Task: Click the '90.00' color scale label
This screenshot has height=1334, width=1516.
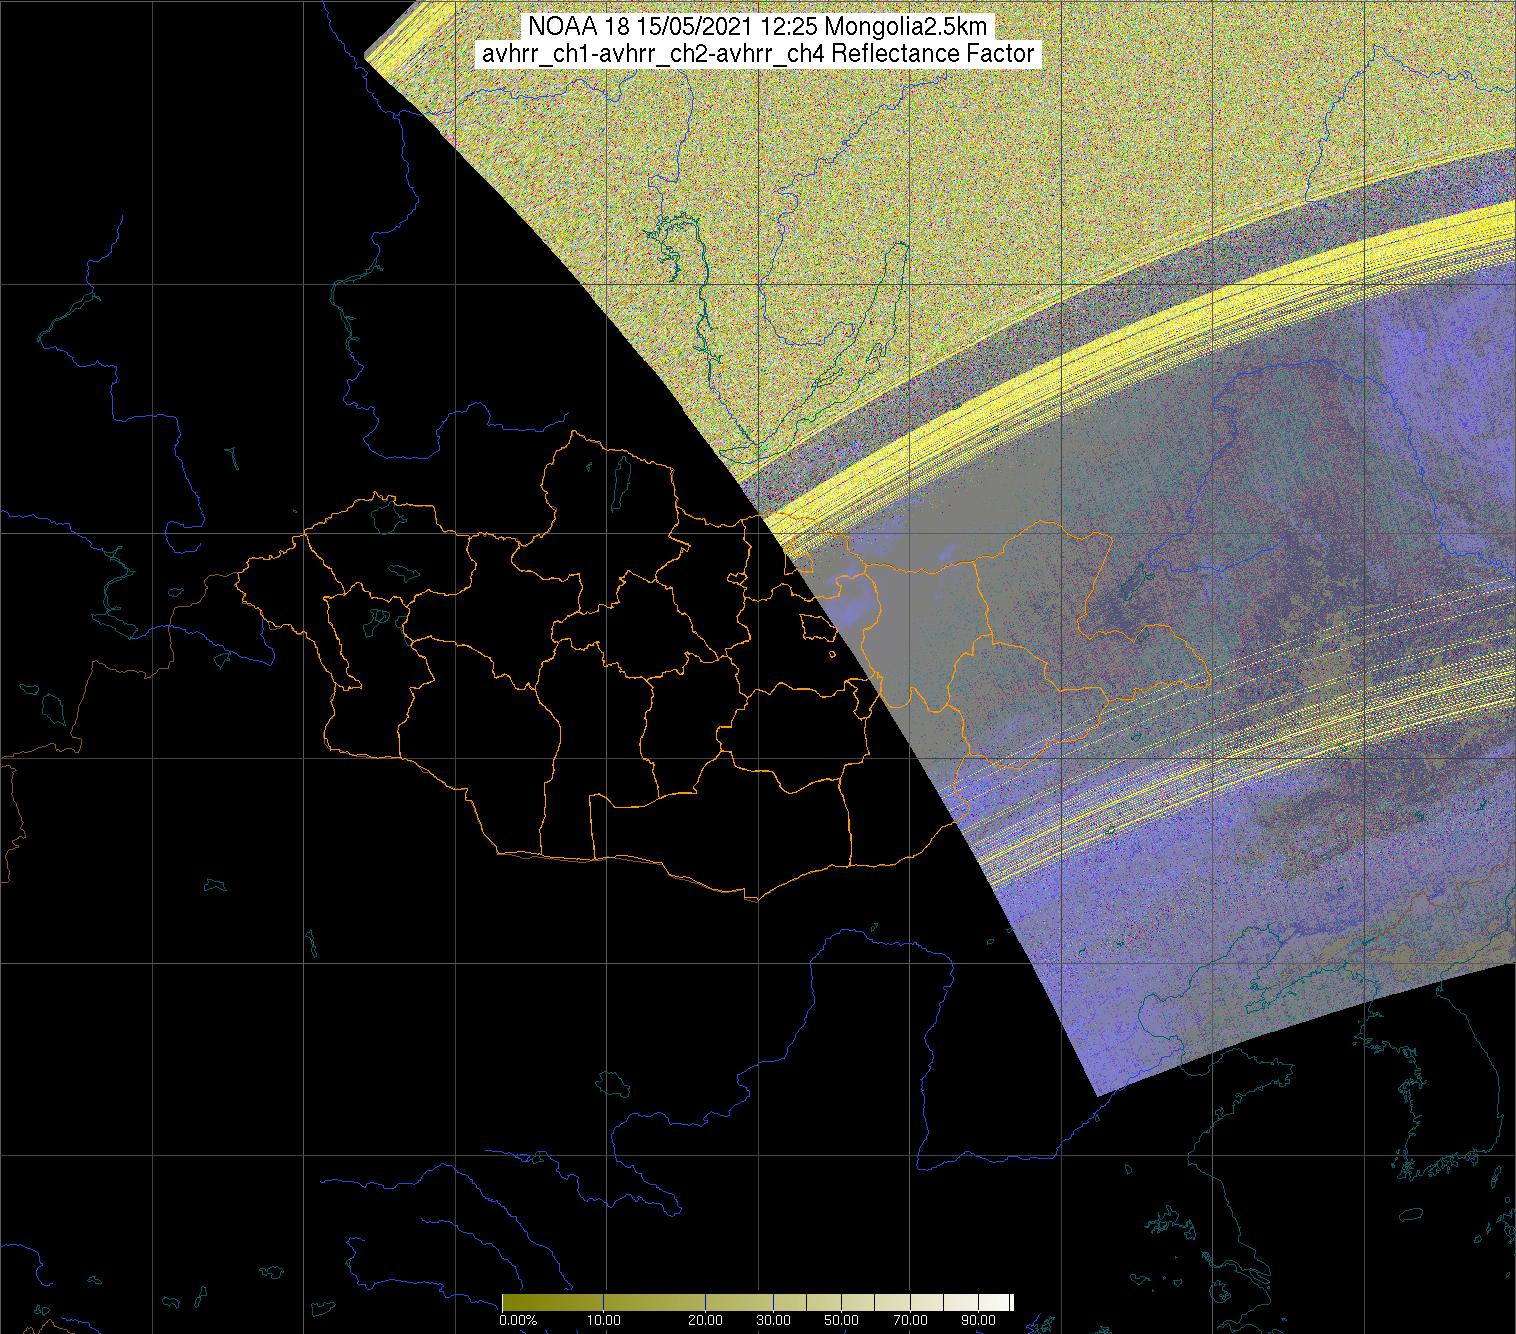Action: 978,1320
